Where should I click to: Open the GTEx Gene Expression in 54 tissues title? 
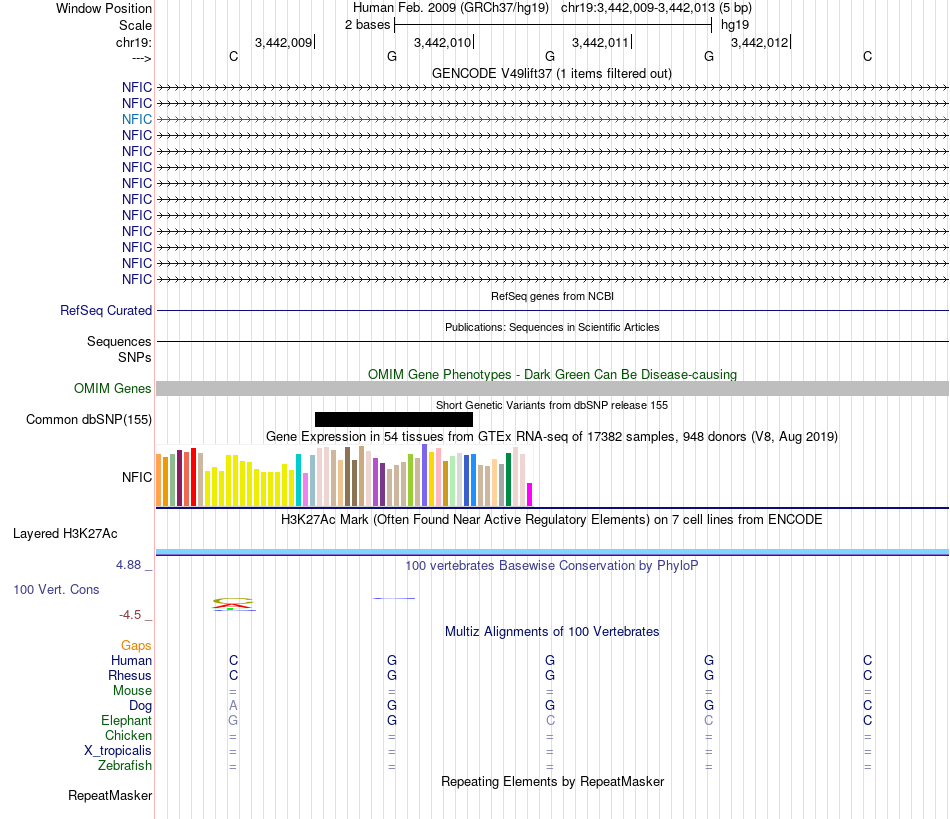pyautogui.click(x=552, y=436)
